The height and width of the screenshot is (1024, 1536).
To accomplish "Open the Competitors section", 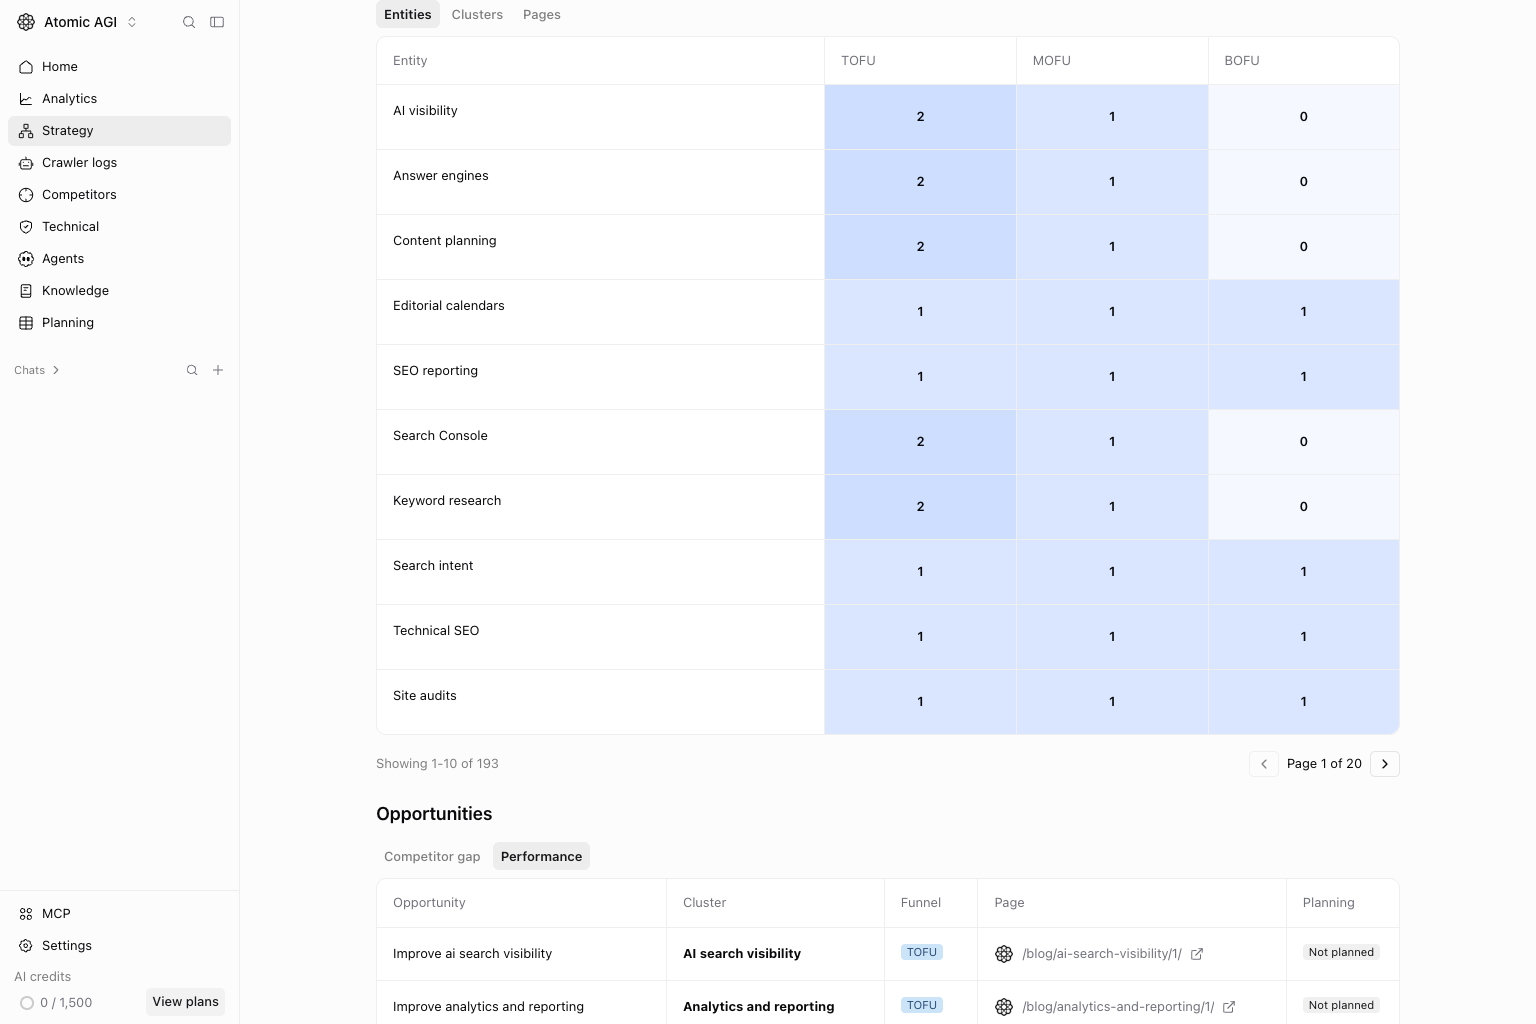I will click(119, 195).
